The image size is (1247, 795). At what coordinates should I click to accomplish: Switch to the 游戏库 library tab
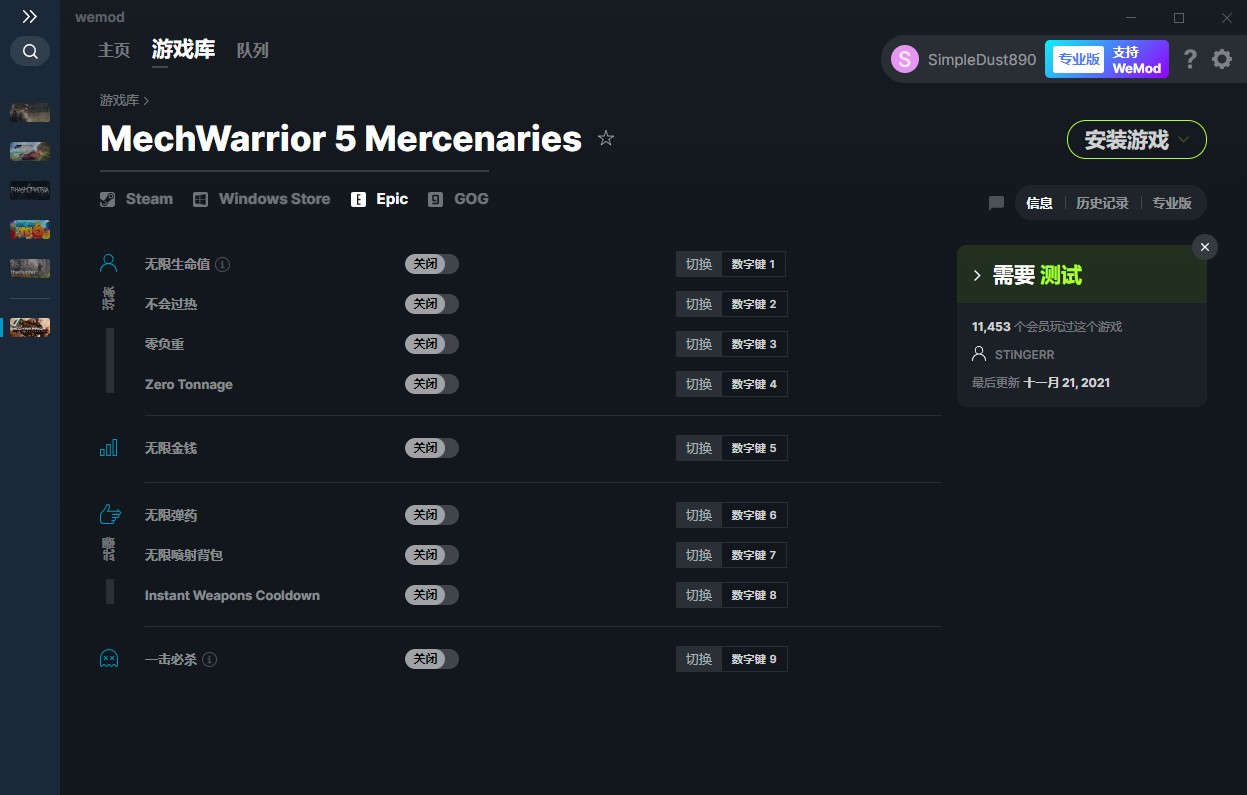183,50
